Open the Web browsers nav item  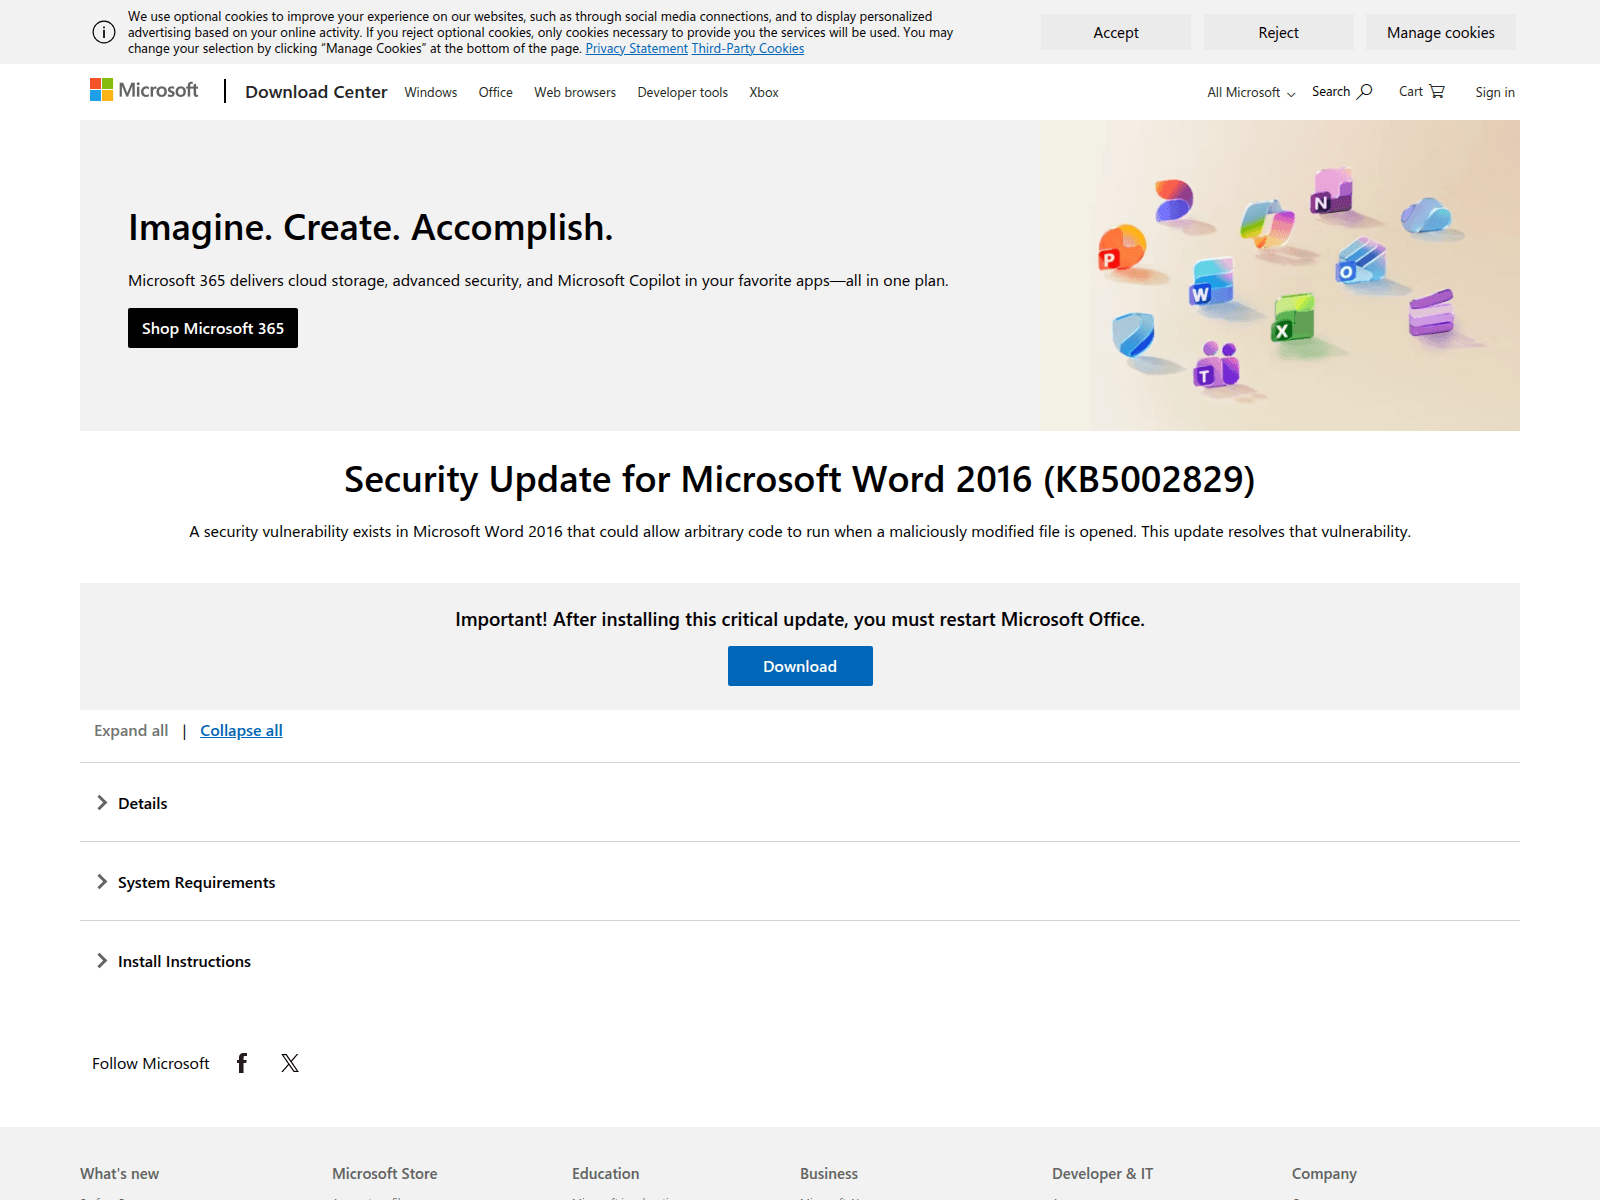pos(575,92)
